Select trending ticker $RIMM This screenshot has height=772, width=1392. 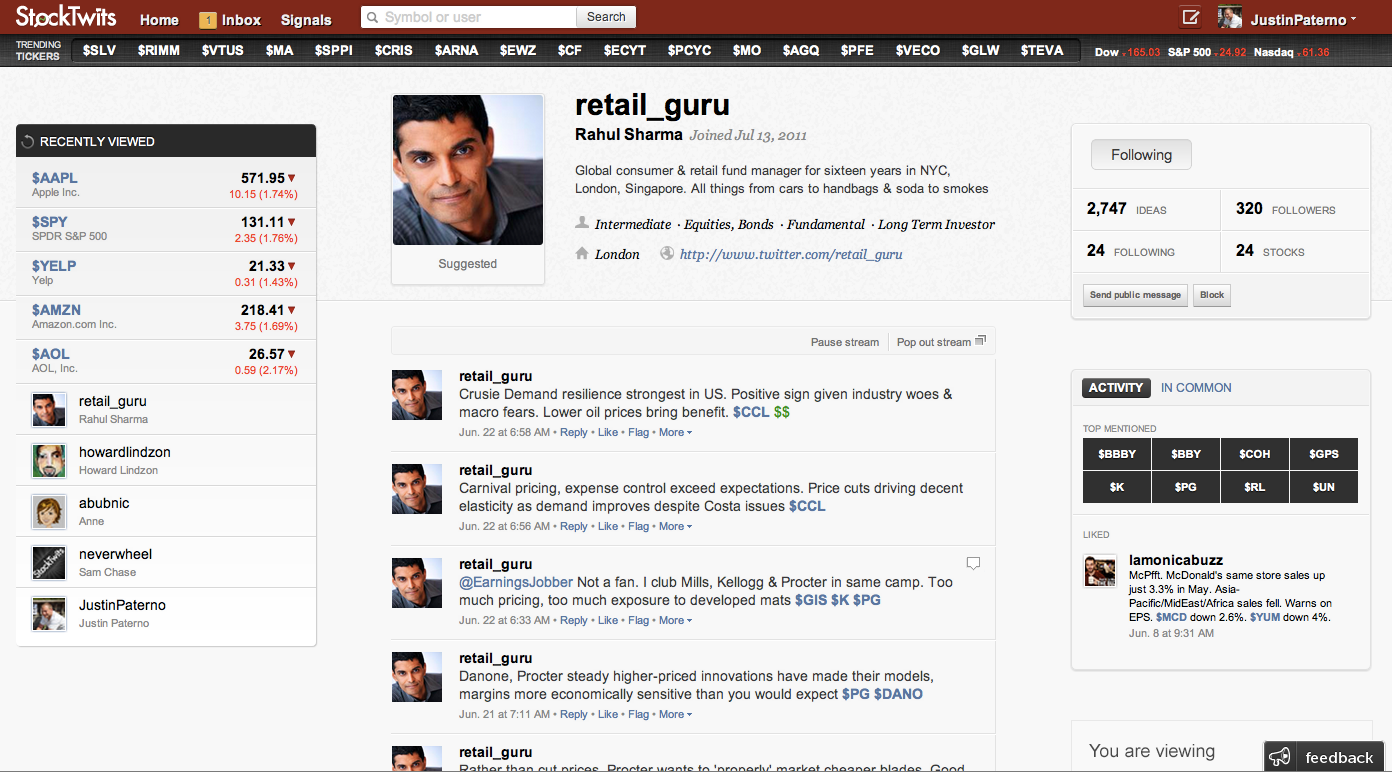coord(159,50)
